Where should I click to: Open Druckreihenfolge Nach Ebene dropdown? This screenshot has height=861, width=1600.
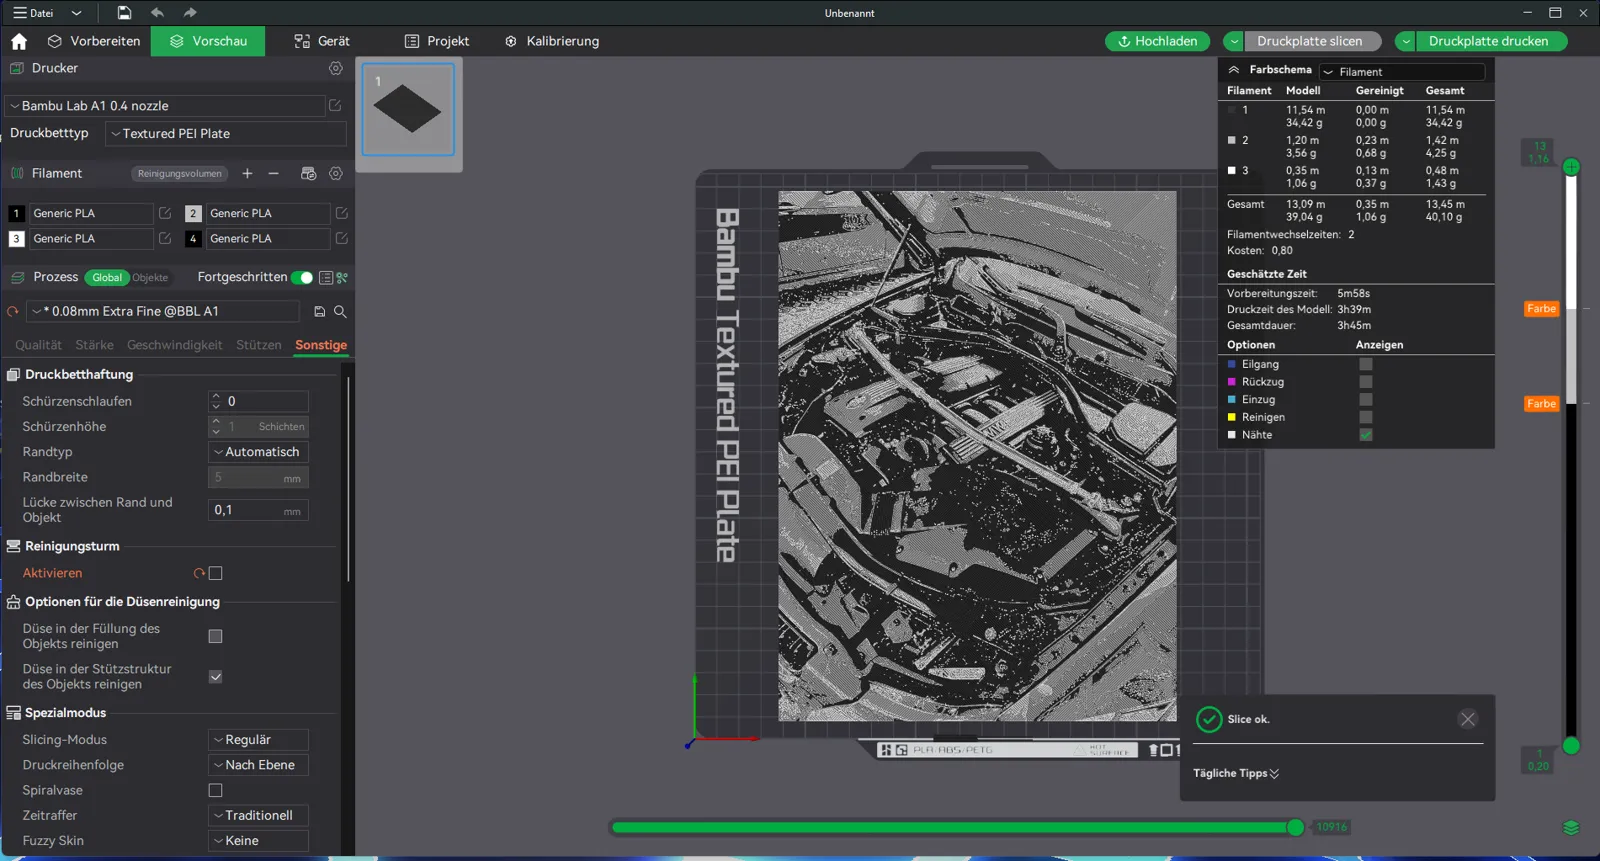[258, 765]
